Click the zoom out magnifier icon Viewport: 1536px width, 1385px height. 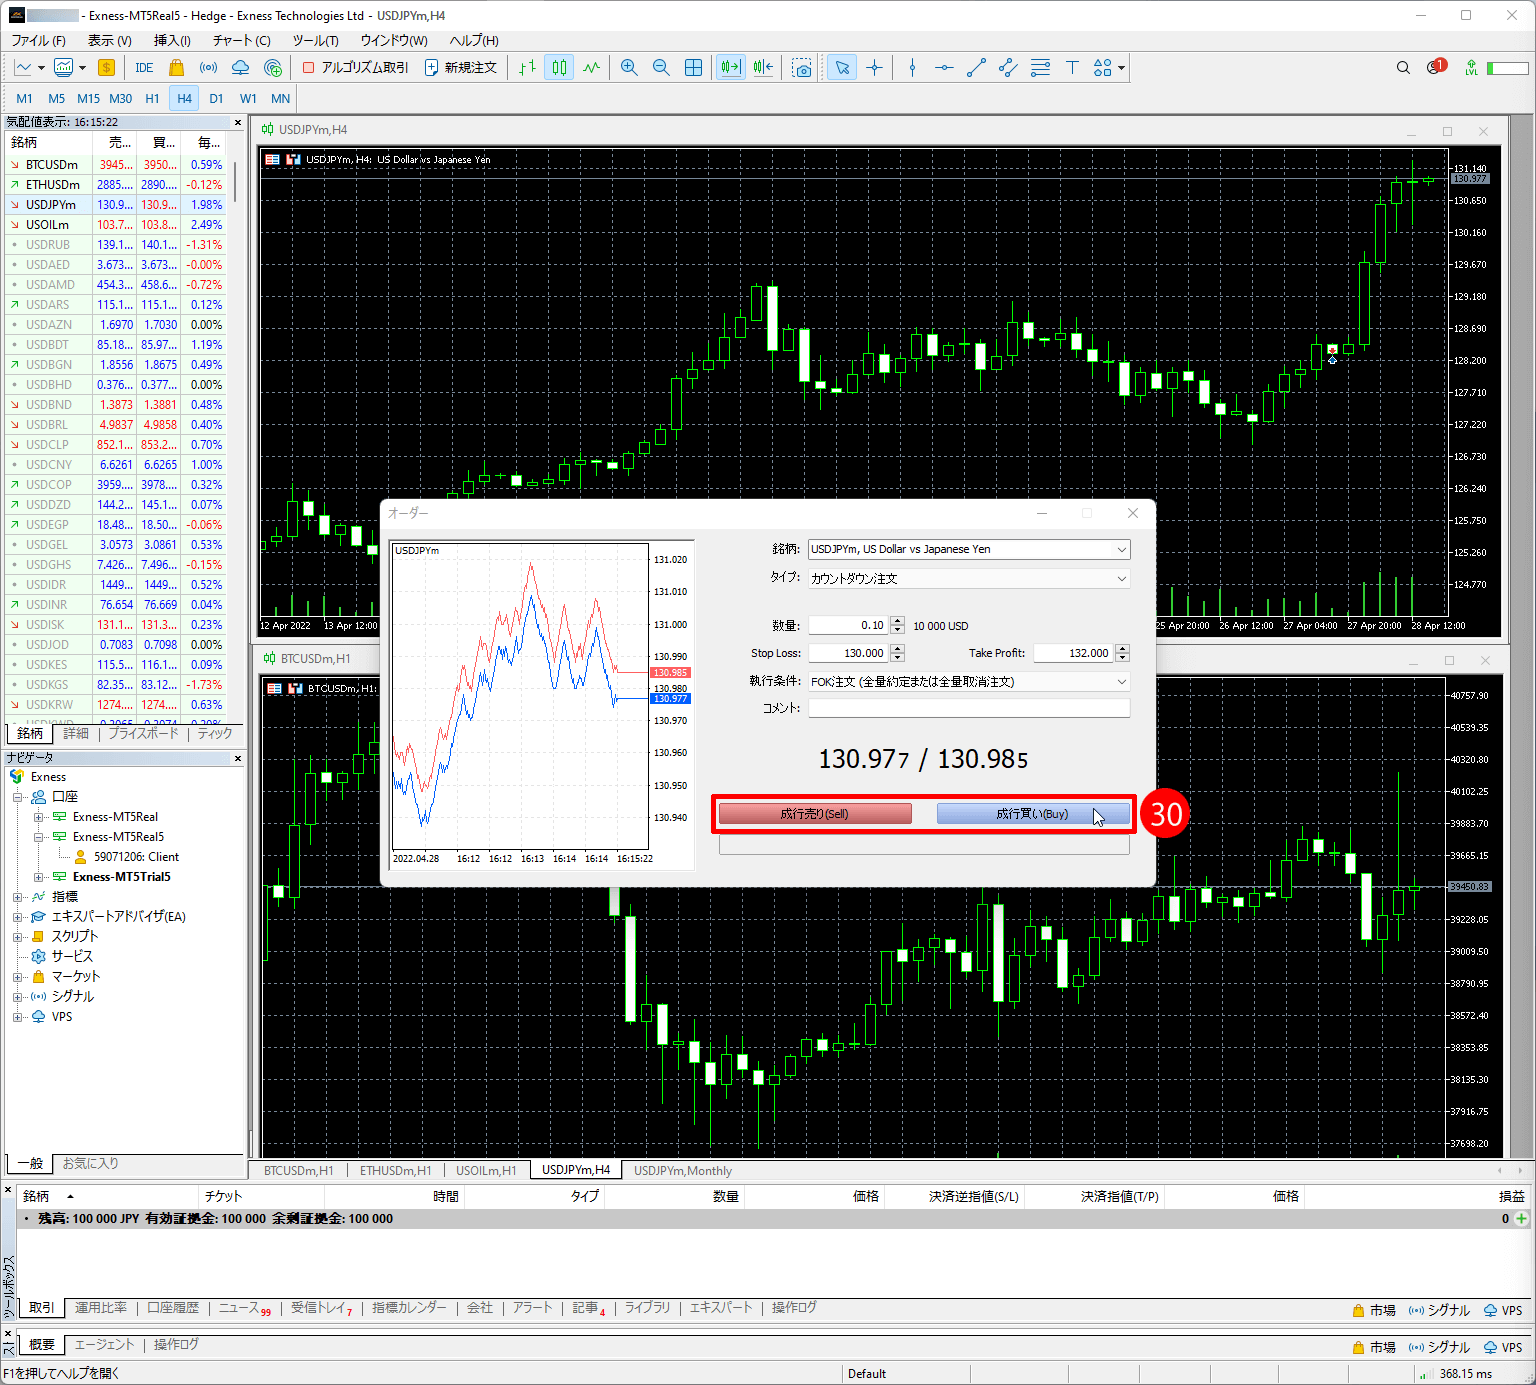pyautogui.click(x=661, y=67)
